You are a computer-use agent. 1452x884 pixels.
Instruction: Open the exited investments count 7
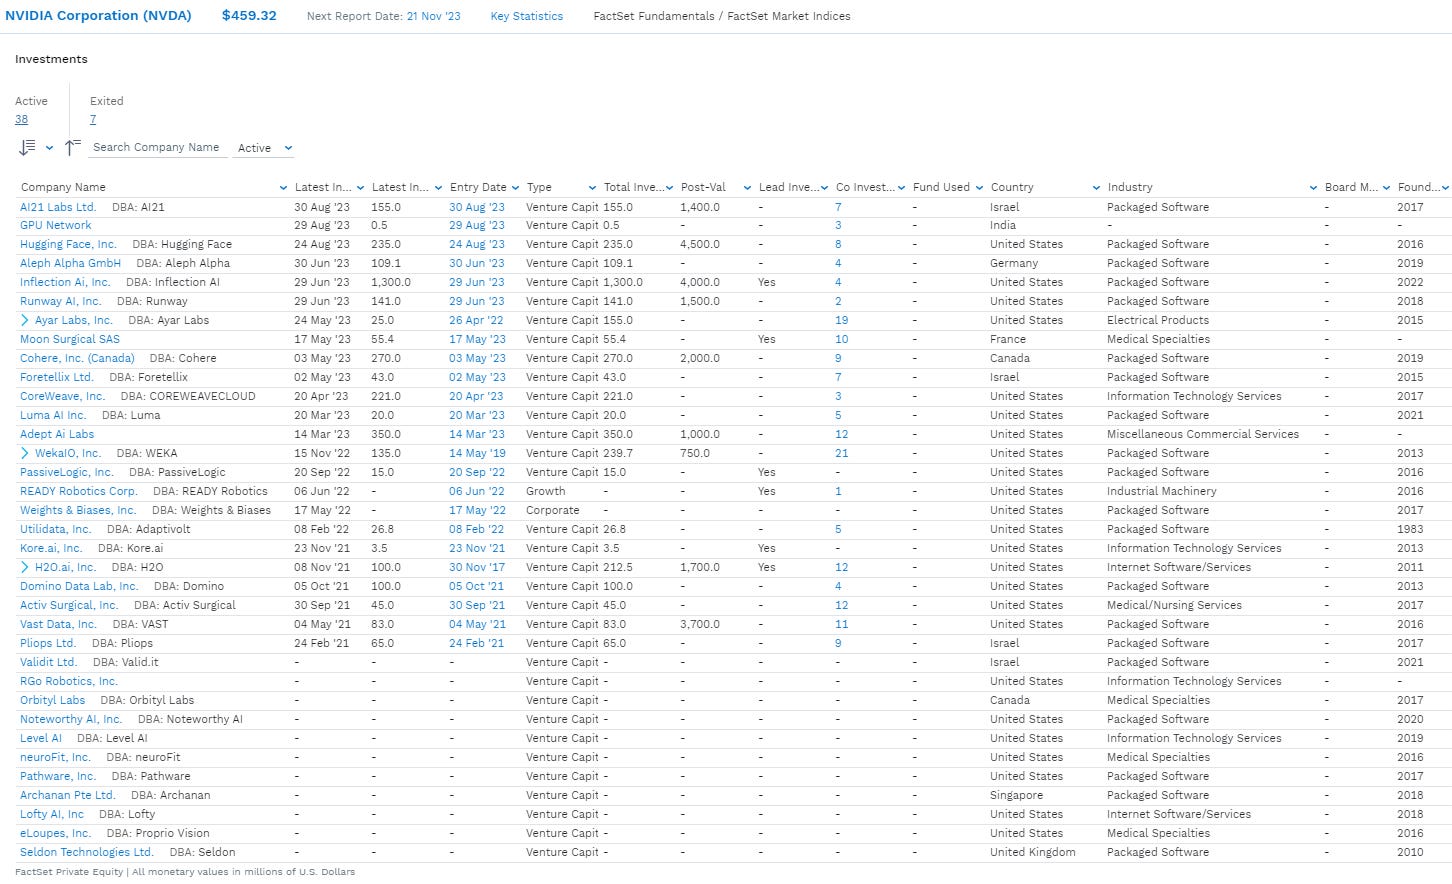(93, 119)
